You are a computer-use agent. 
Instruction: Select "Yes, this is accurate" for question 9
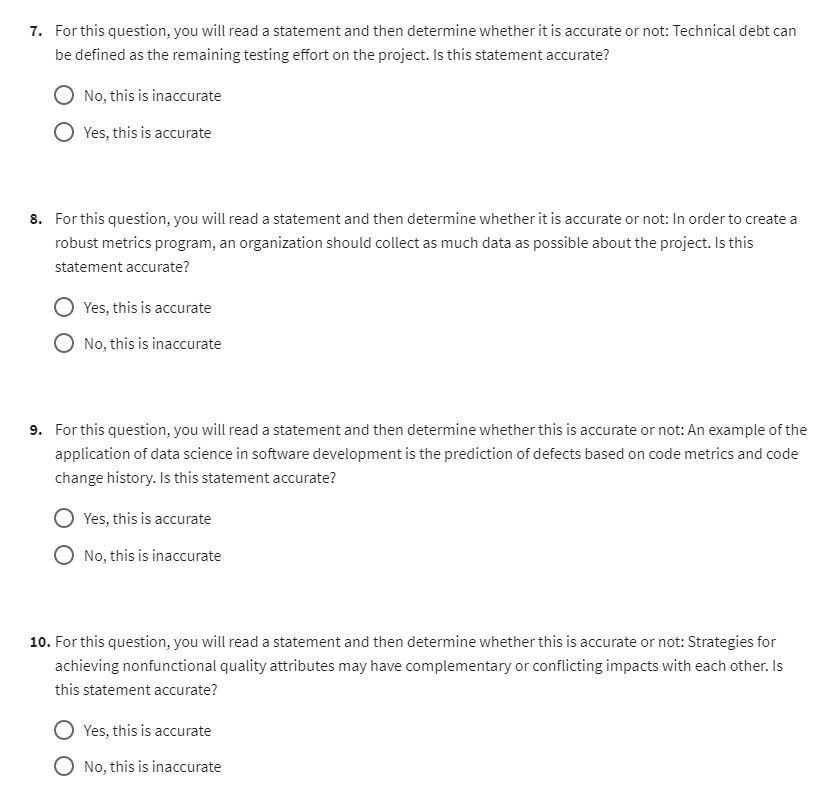(64, 518)
